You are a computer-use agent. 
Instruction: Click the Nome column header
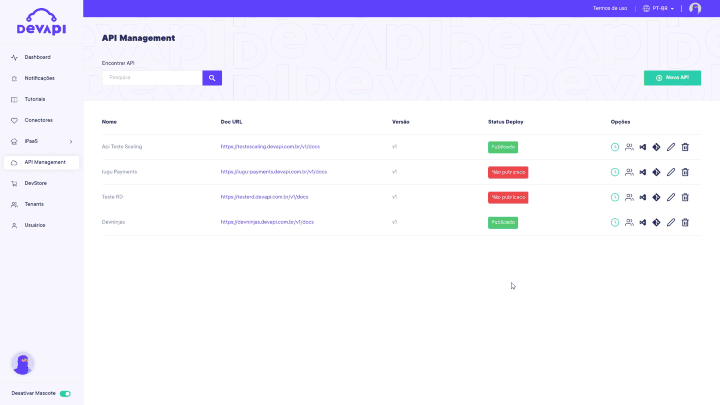(x=109, y=122)
